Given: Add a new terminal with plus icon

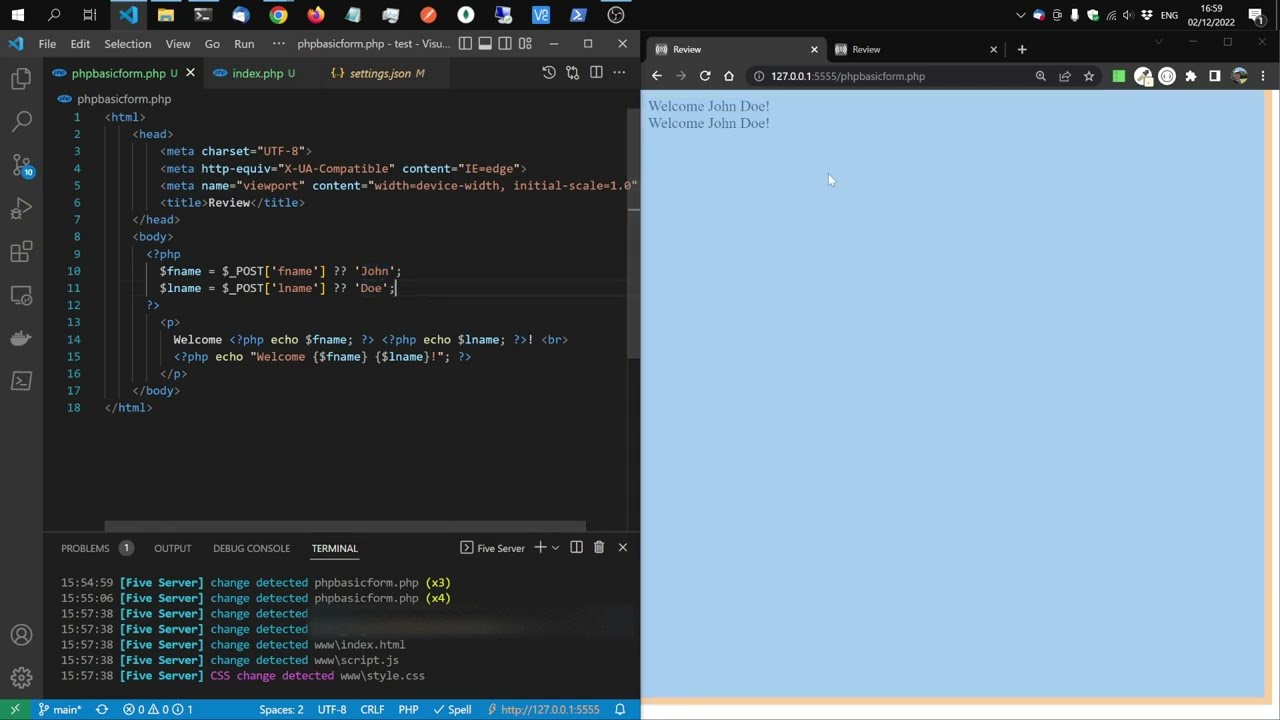Looking at the screenshot, I should [x=540, y=547].
